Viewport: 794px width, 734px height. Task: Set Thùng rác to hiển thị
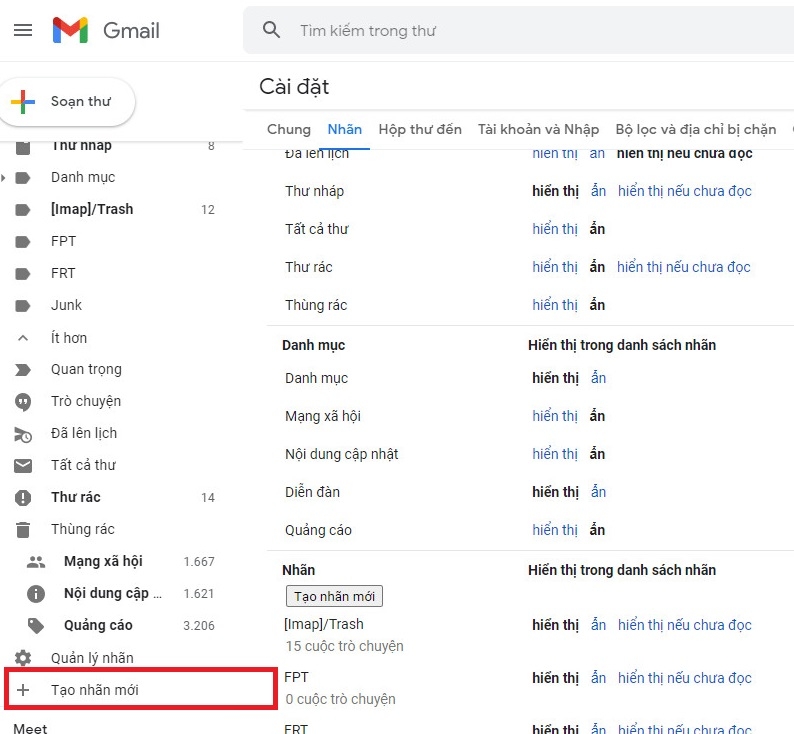[554, 305]
